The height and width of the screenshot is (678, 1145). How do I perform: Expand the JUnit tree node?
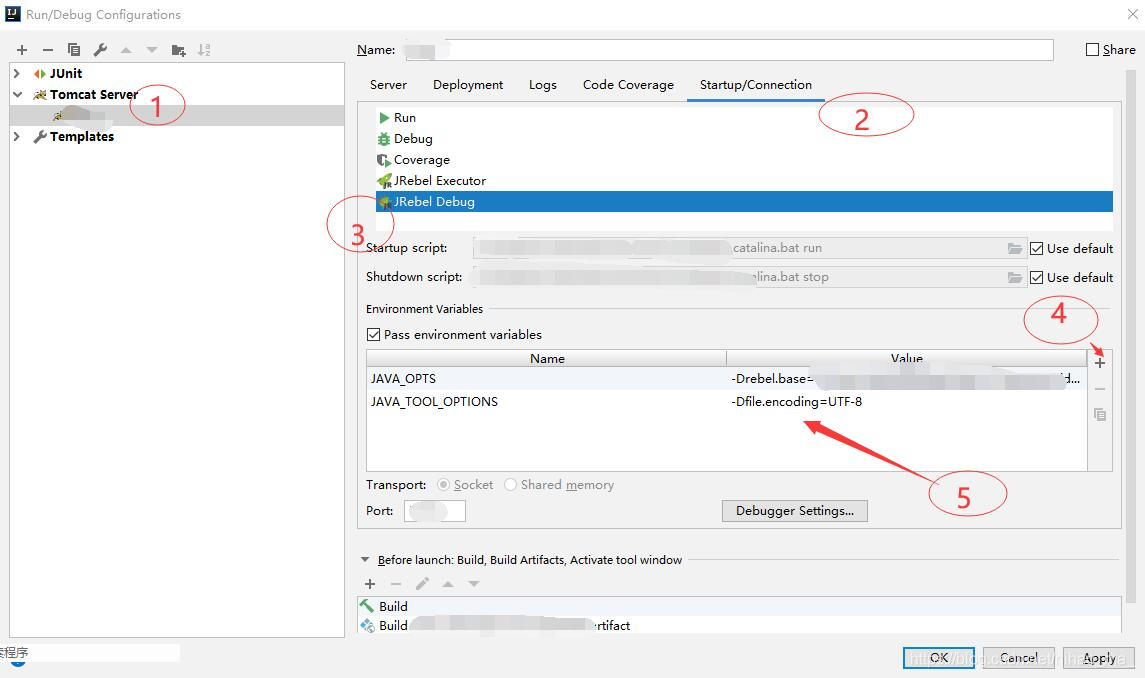click(17, 74)
